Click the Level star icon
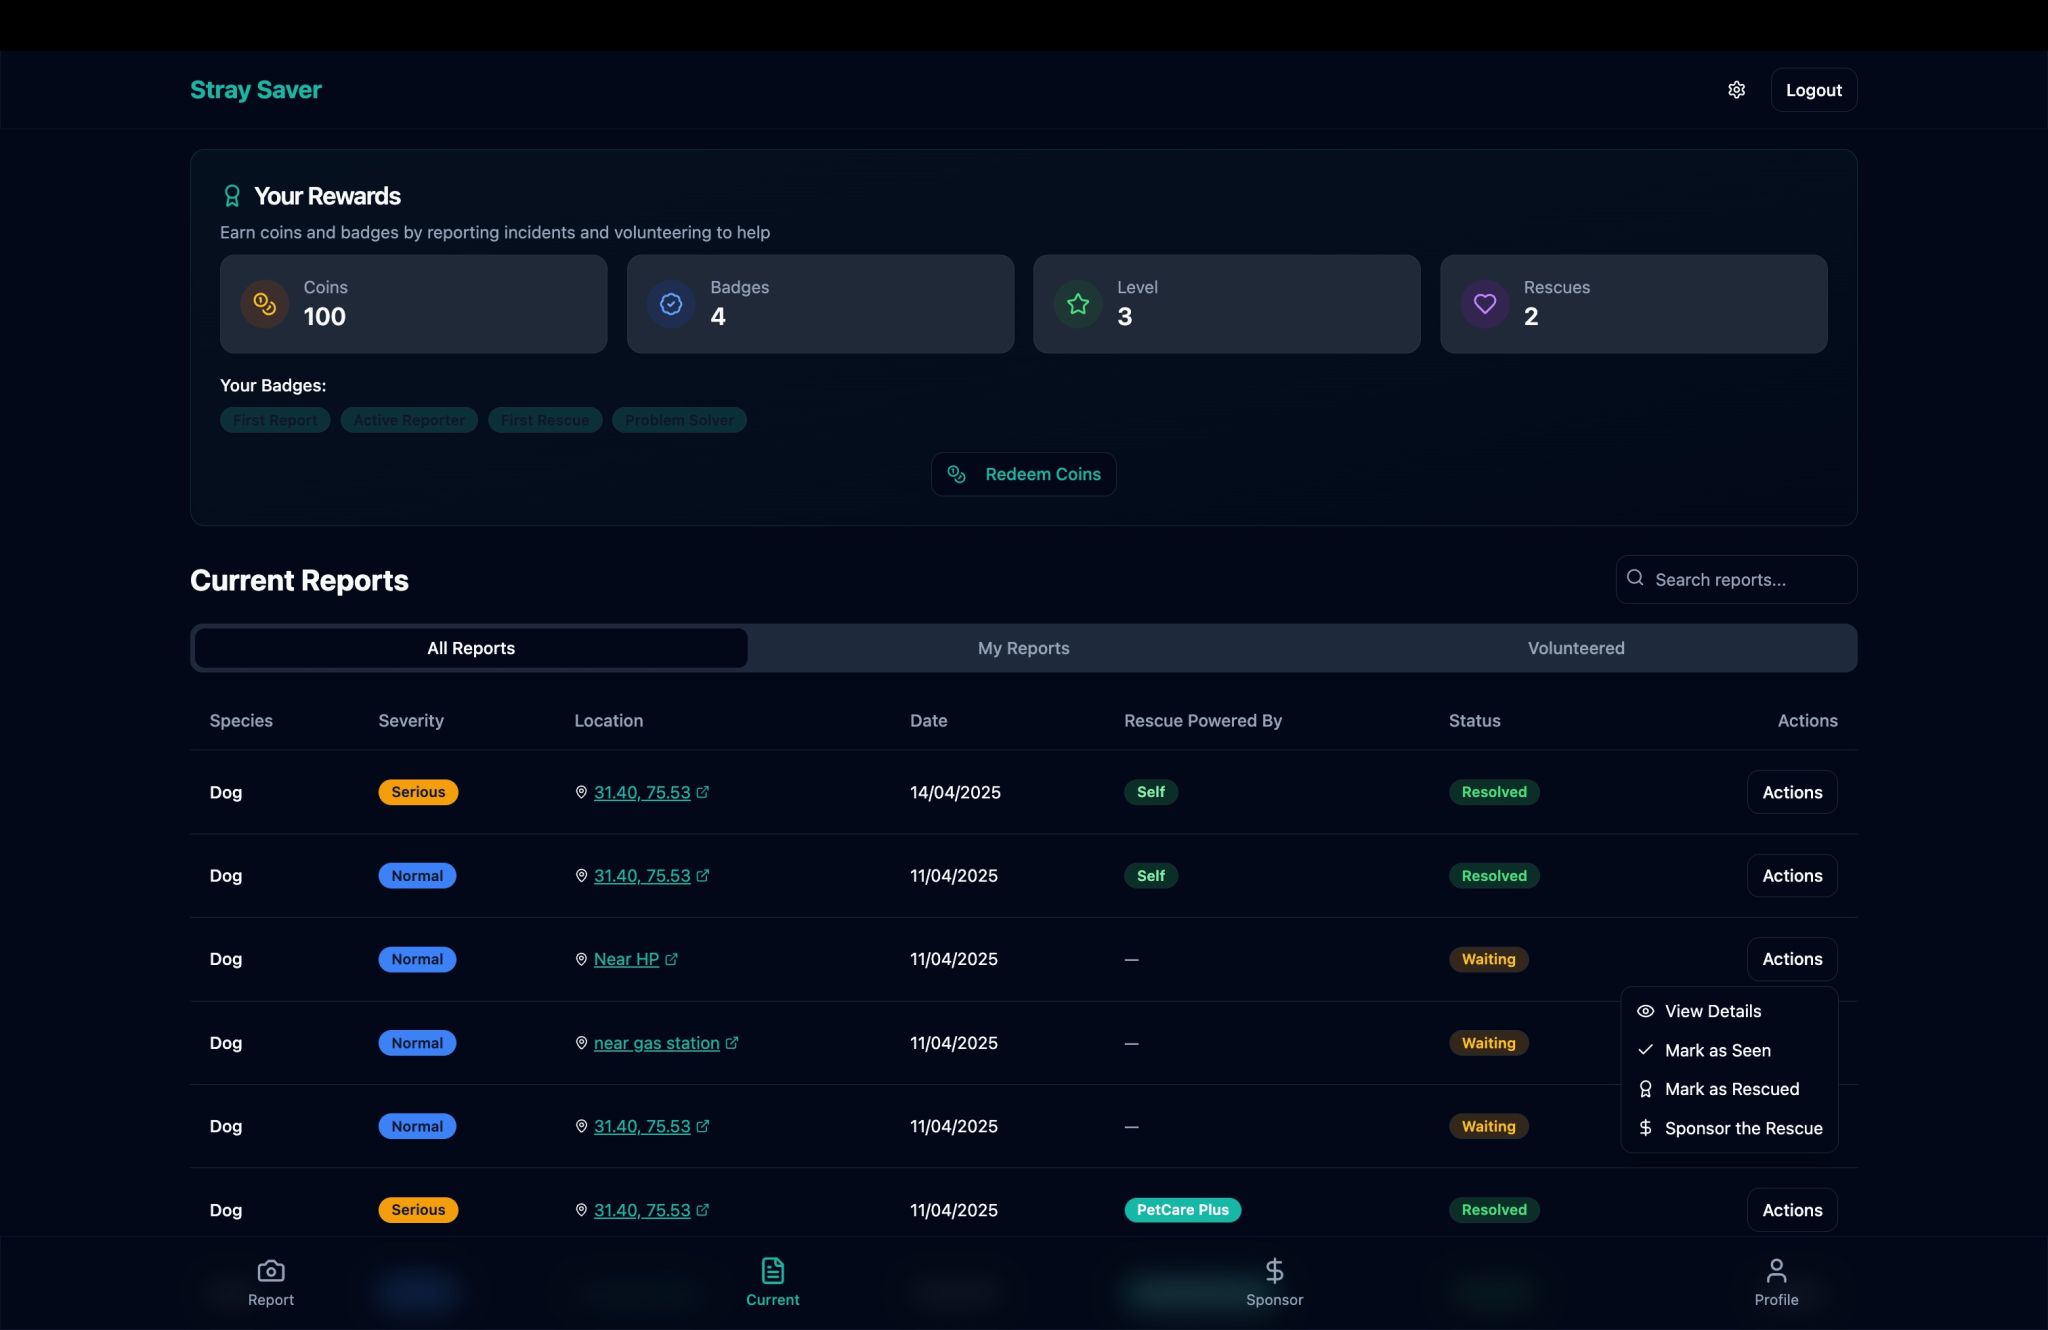Image resolution: width=2048 pixels, height=1330 pixels. pos(1077,304)
